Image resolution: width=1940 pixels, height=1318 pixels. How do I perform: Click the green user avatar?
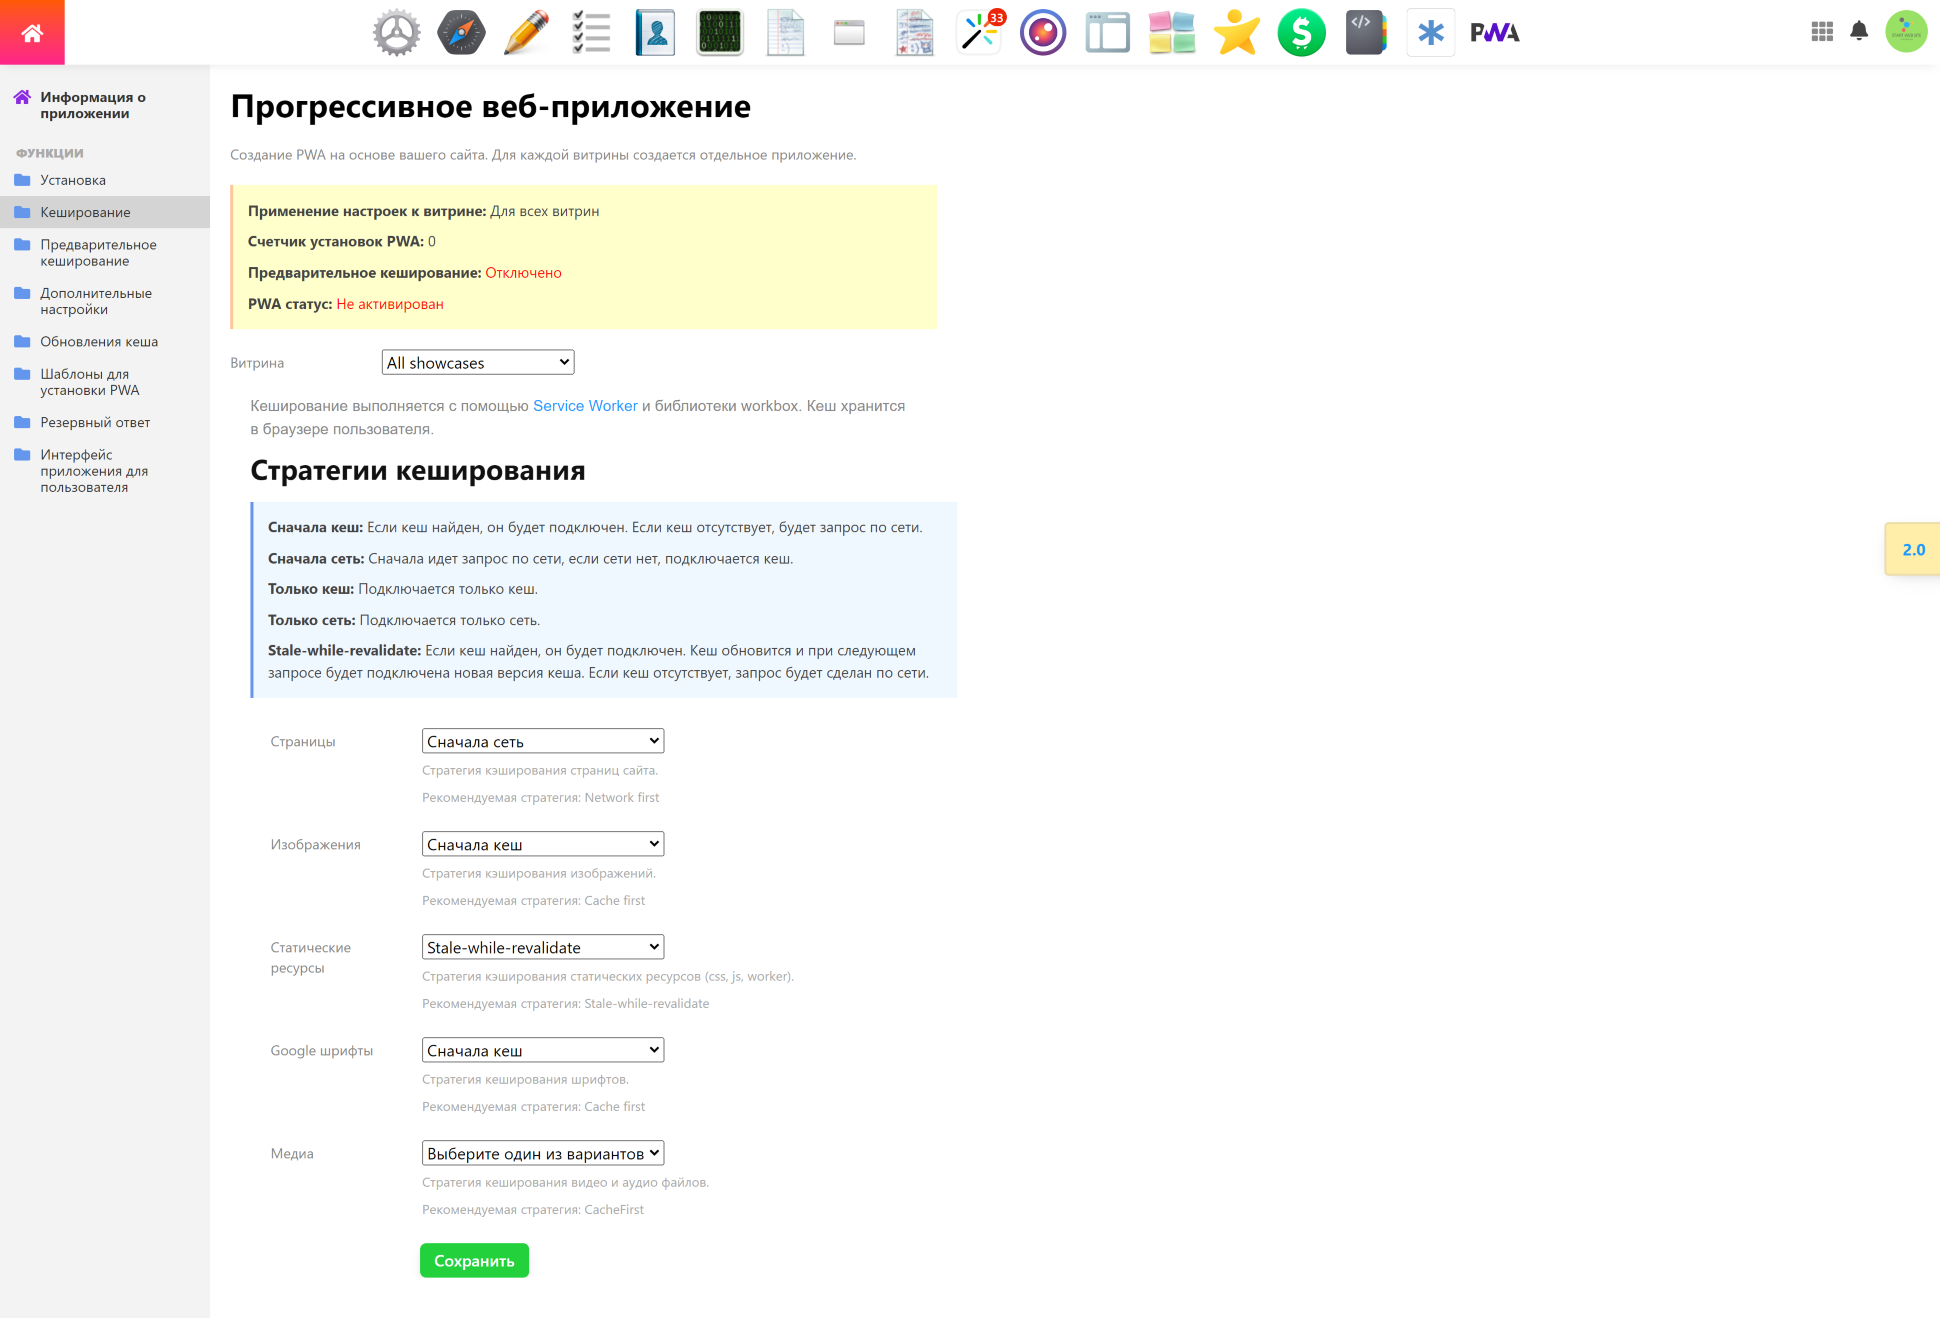(1906, 32)
